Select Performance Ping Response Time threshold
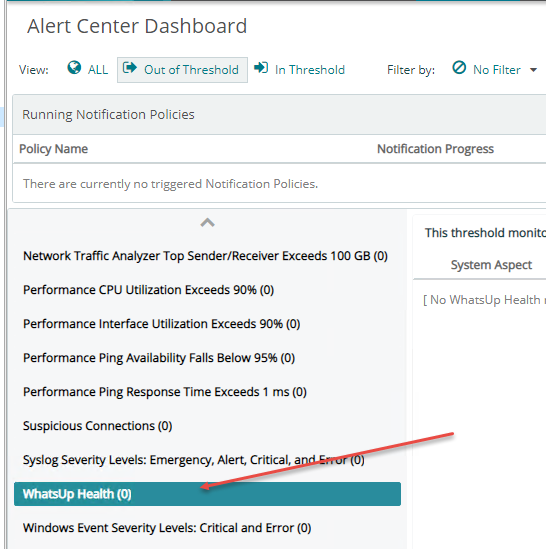Viewport: 546px width, 549px height. 165,392
